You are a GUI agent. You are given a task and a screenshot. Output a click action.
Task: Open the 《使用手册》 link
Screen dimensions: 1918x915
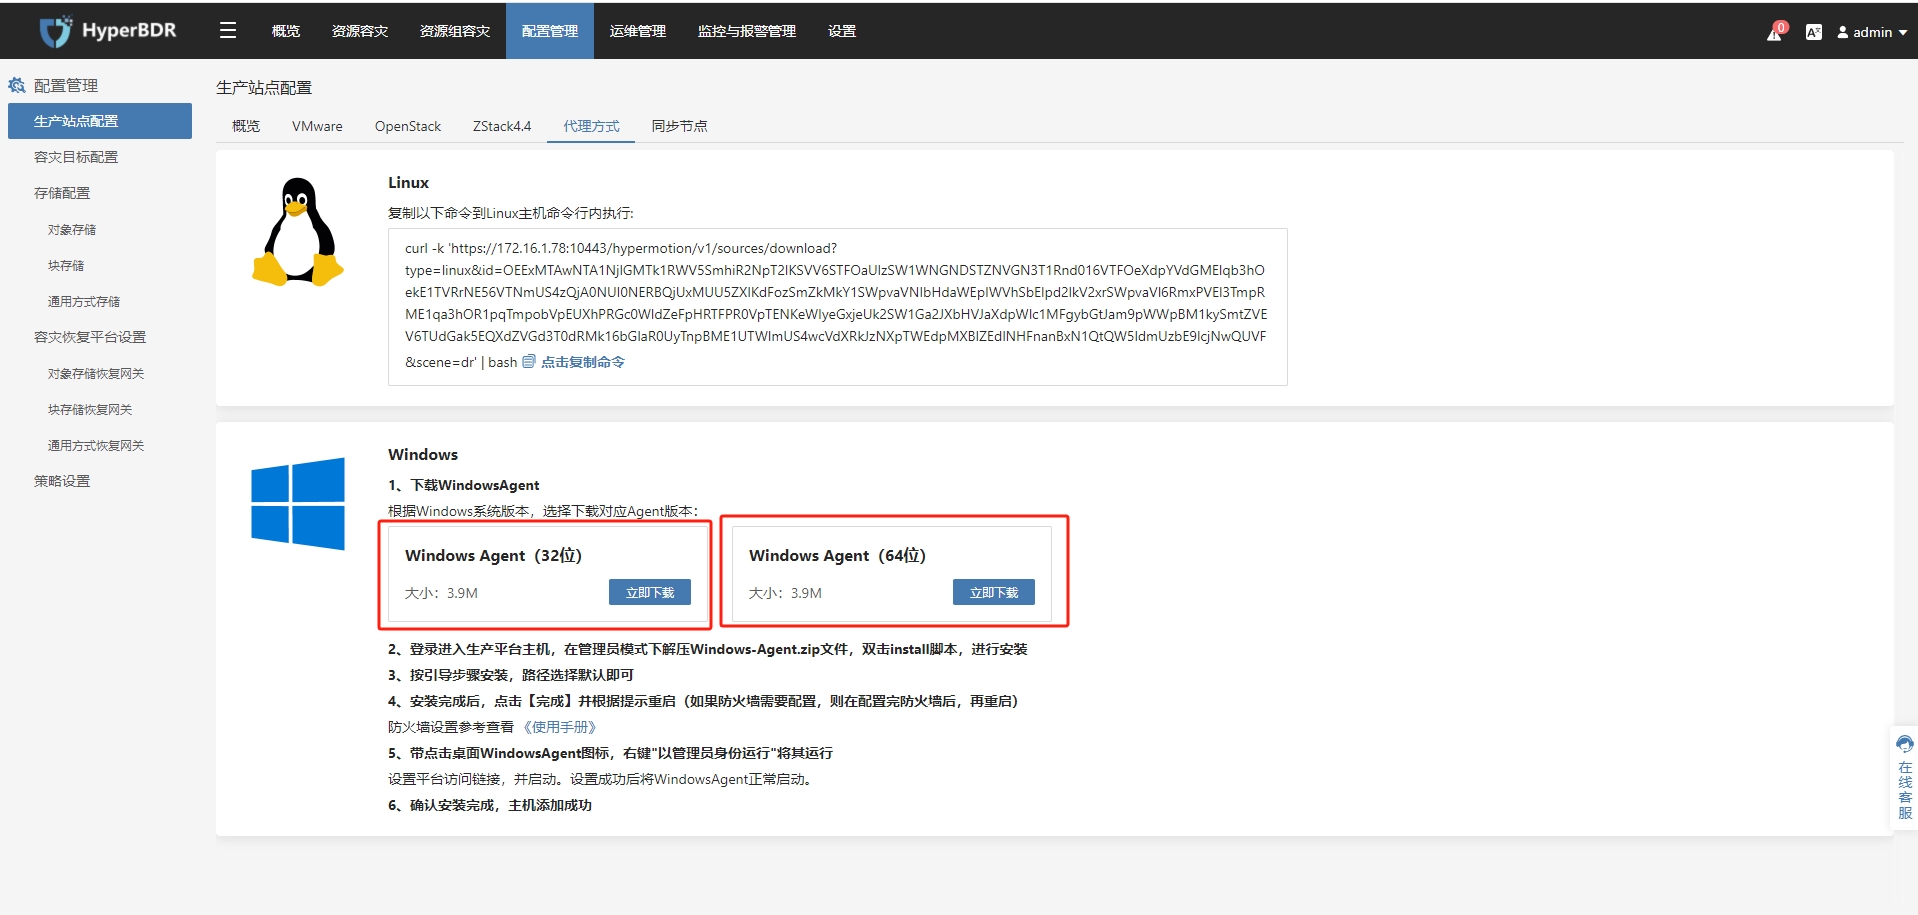(x=560, y=727)
